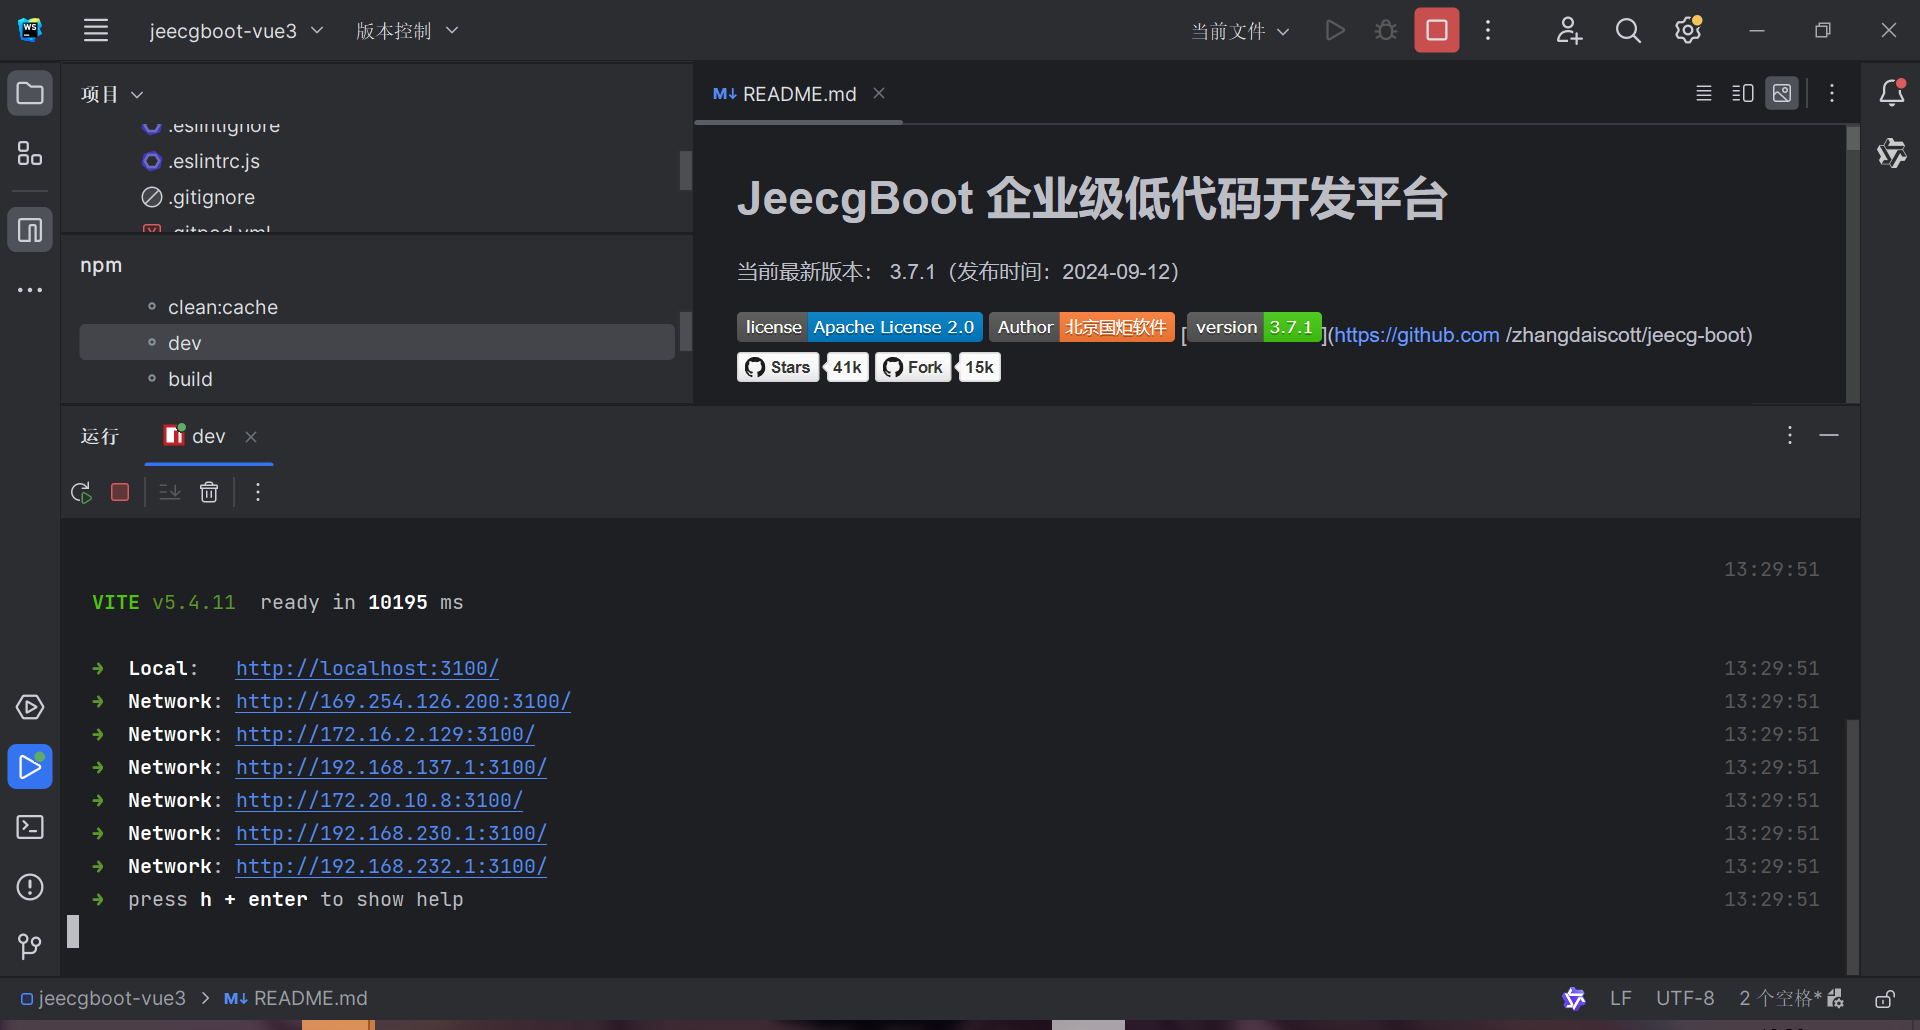Toggle the npm tool window

point(30,230)
